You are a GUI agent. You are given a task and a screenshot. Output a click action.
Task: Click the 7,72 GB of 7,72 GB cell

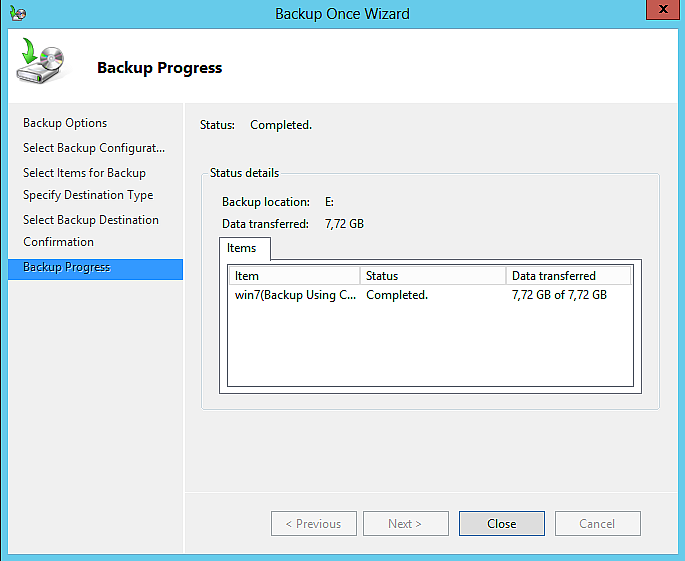pos(560,295)
